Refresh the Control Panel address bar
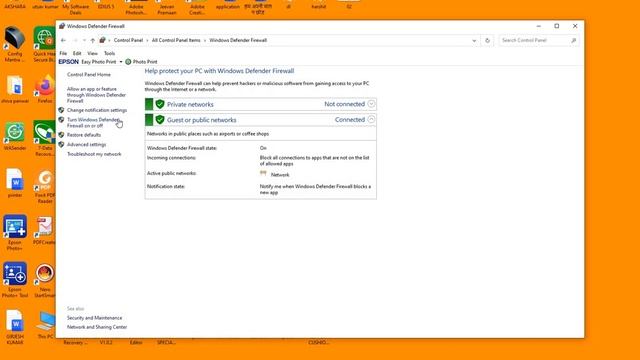 (x=487, y=40)
